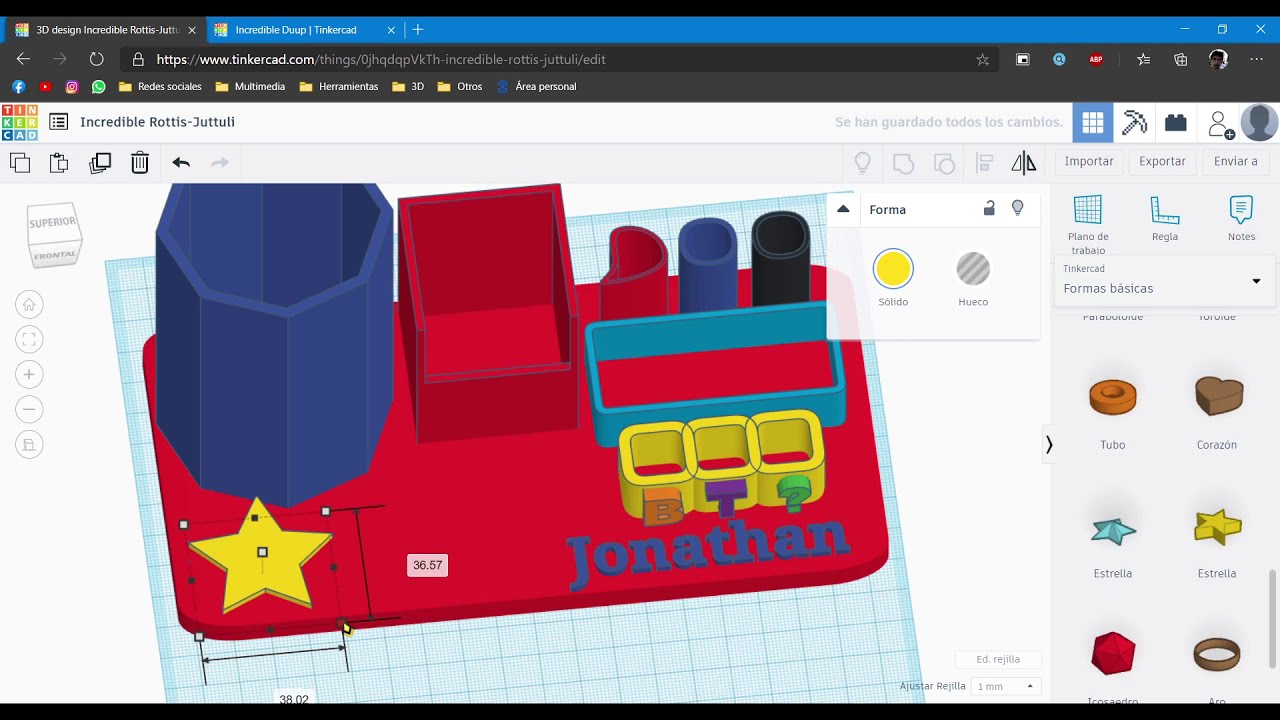Bookmark this page with the star
This screenshot has width=1280, height=720.
coord(983,59)
